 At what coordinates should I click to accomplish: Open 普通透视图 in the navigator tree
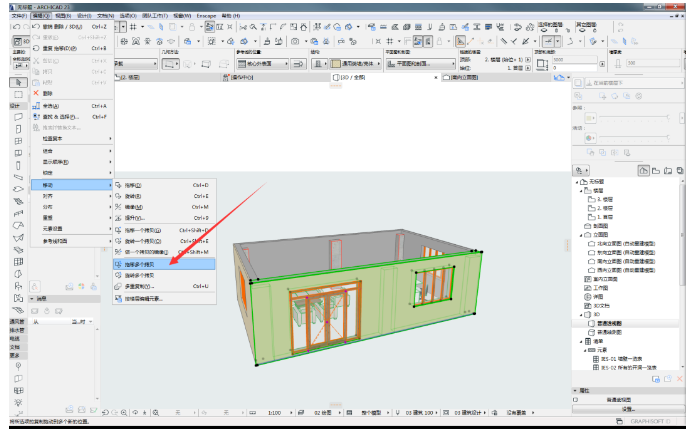(x=607, y=322)
